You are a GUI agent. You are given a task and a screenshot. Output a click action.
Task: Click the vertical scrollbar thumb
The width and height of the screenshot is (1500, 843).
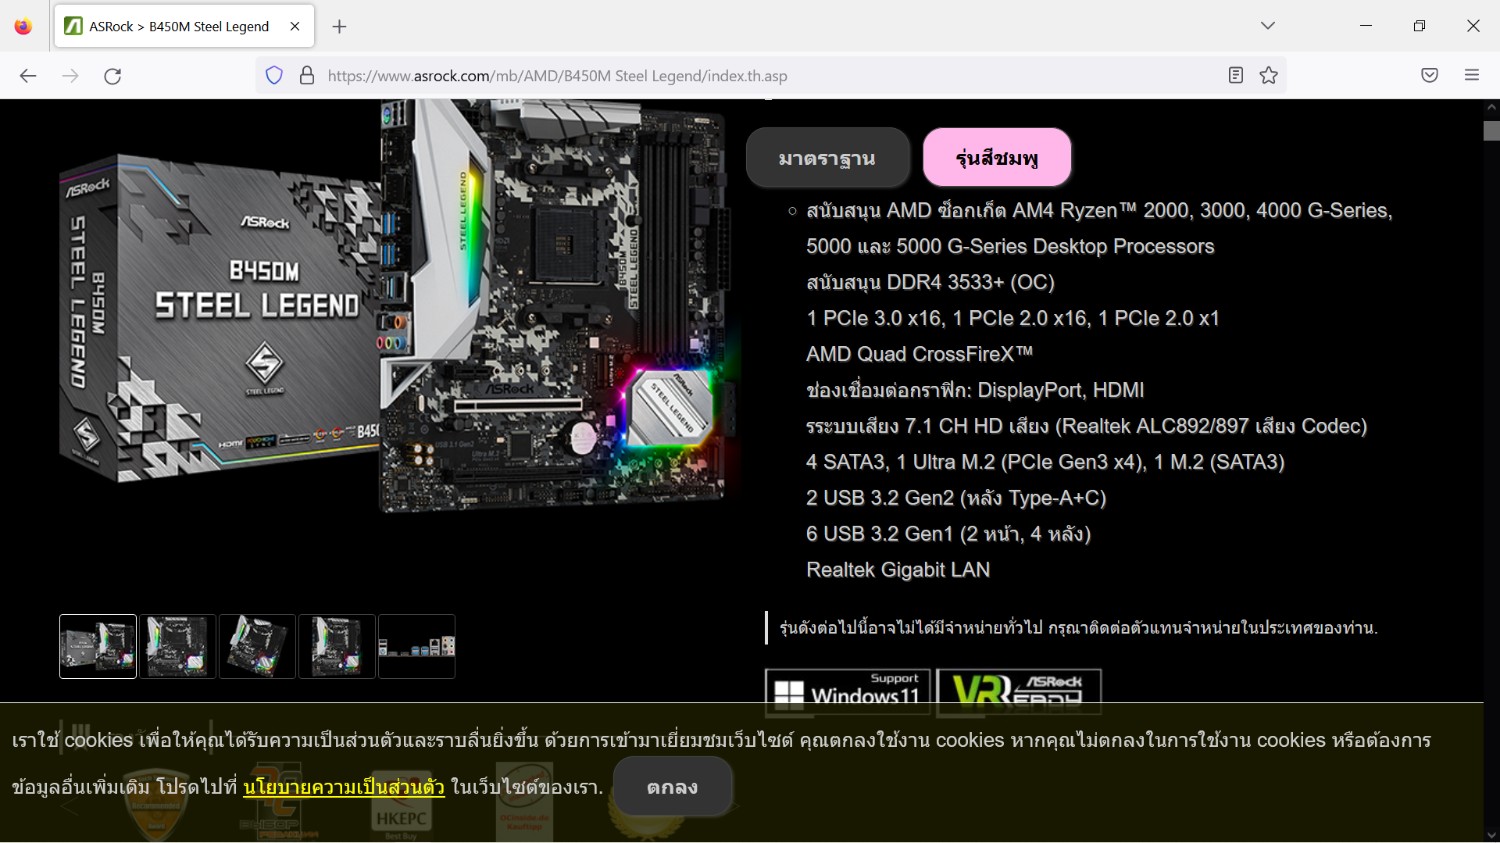coord(1491,131)
